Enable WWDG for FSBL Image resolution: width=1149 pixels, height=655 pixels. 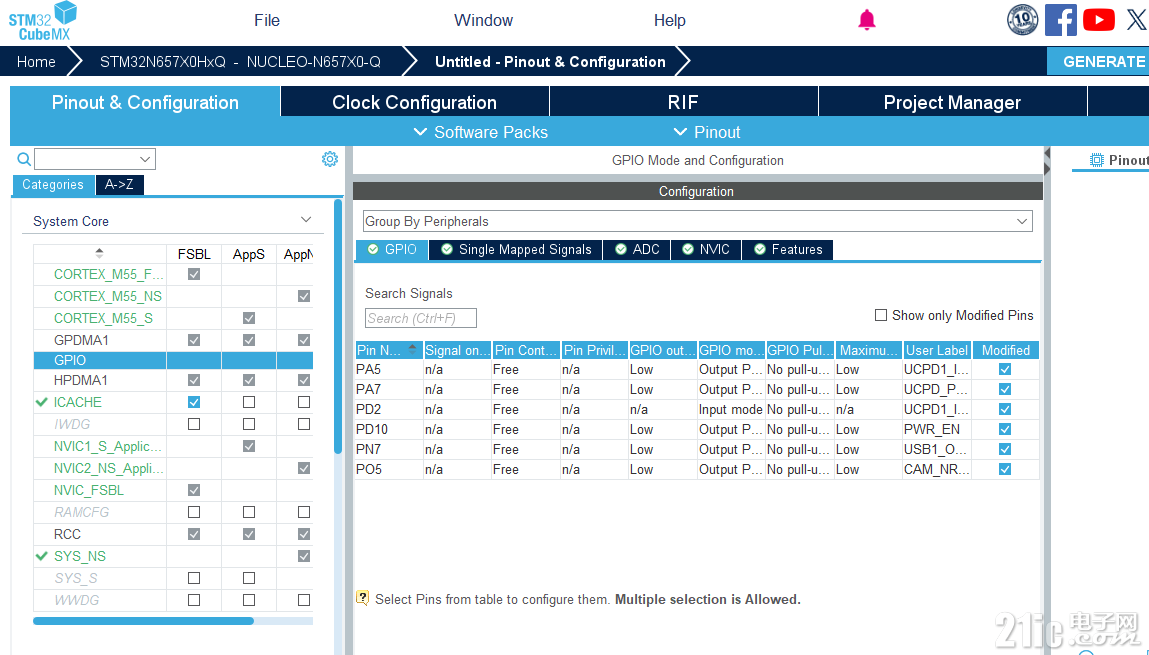tap(194, 600)
